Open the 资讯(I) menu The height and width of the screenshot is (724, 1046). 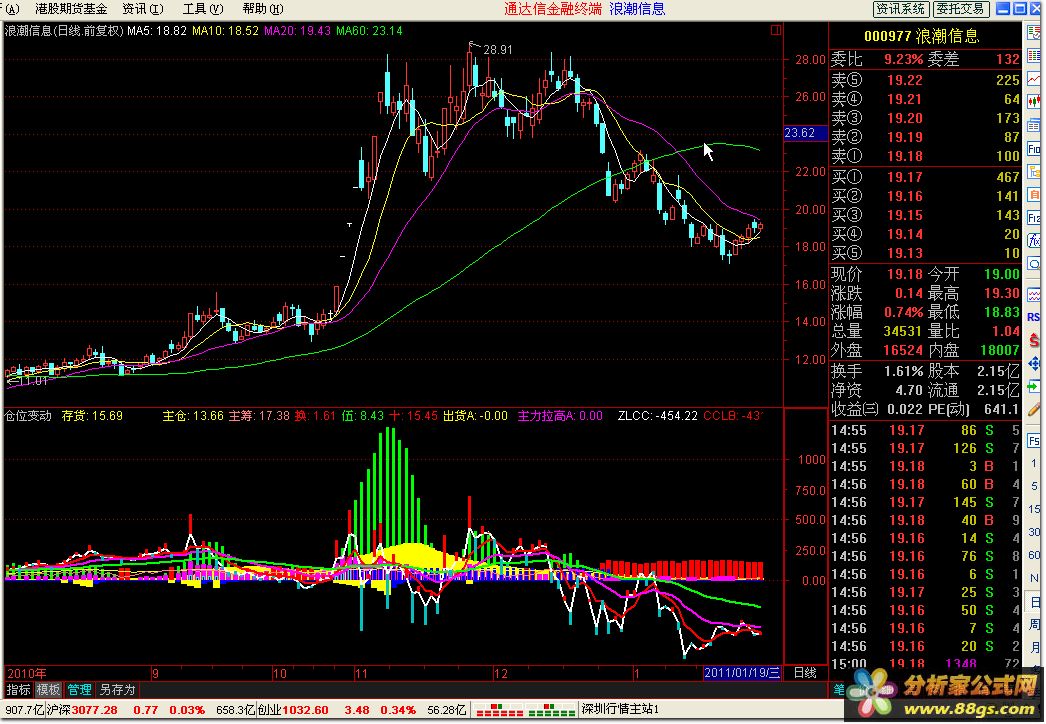[x=142, y=9]
